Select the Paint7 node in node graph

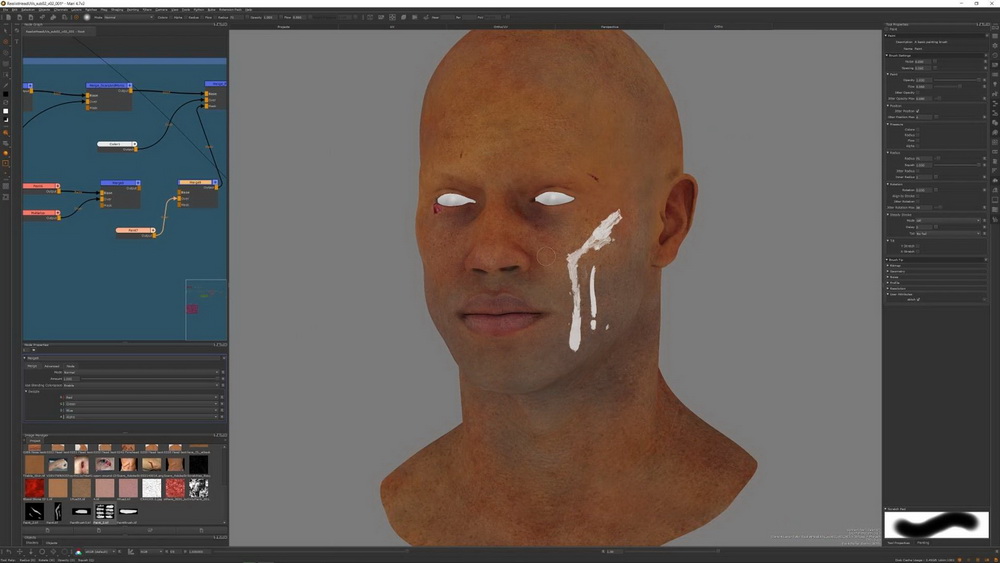(135, 230)
